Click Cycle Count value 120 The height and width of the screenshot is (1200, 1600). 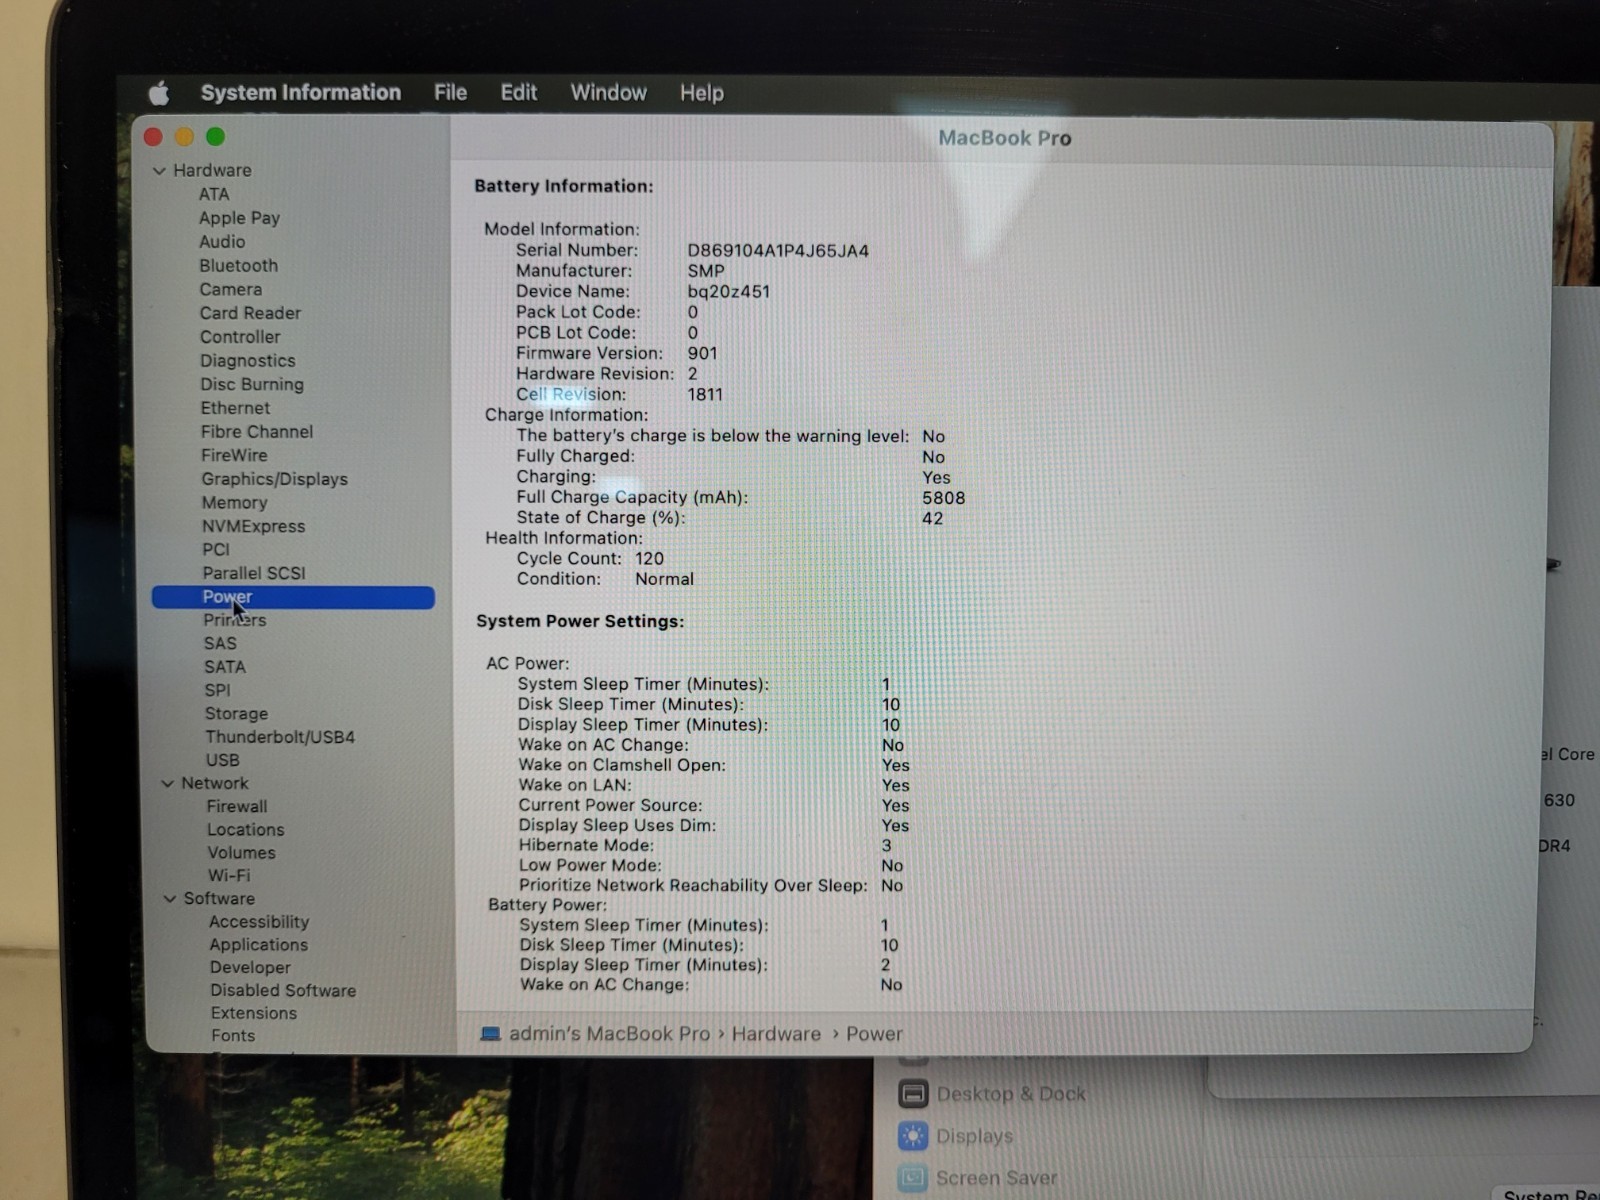click(649, 559)
